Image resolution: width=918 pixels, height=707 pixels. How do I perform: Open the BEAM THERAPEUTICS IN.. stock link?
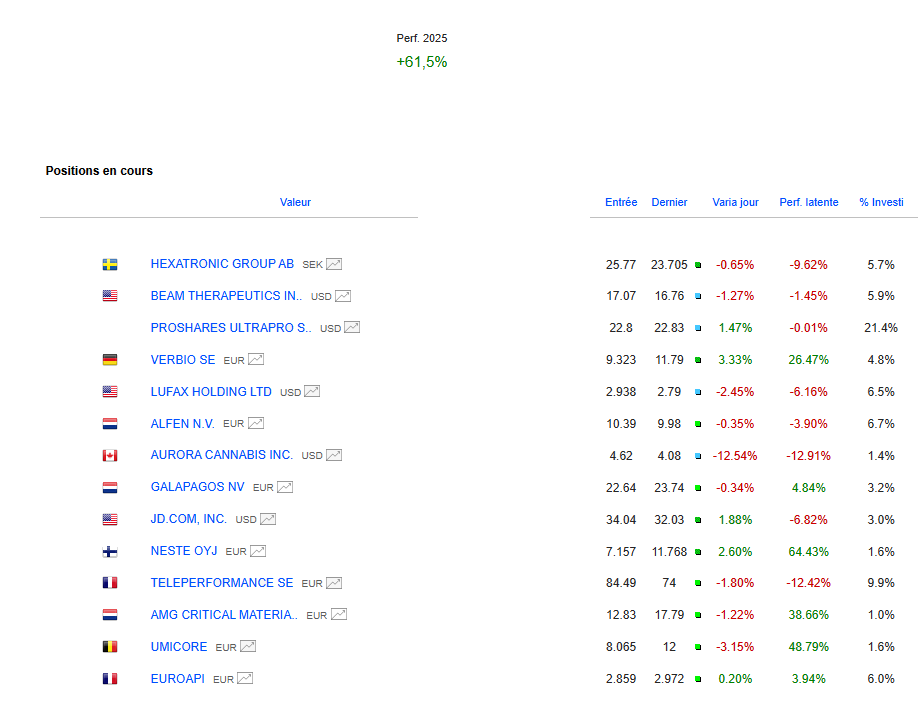(227, 296)
